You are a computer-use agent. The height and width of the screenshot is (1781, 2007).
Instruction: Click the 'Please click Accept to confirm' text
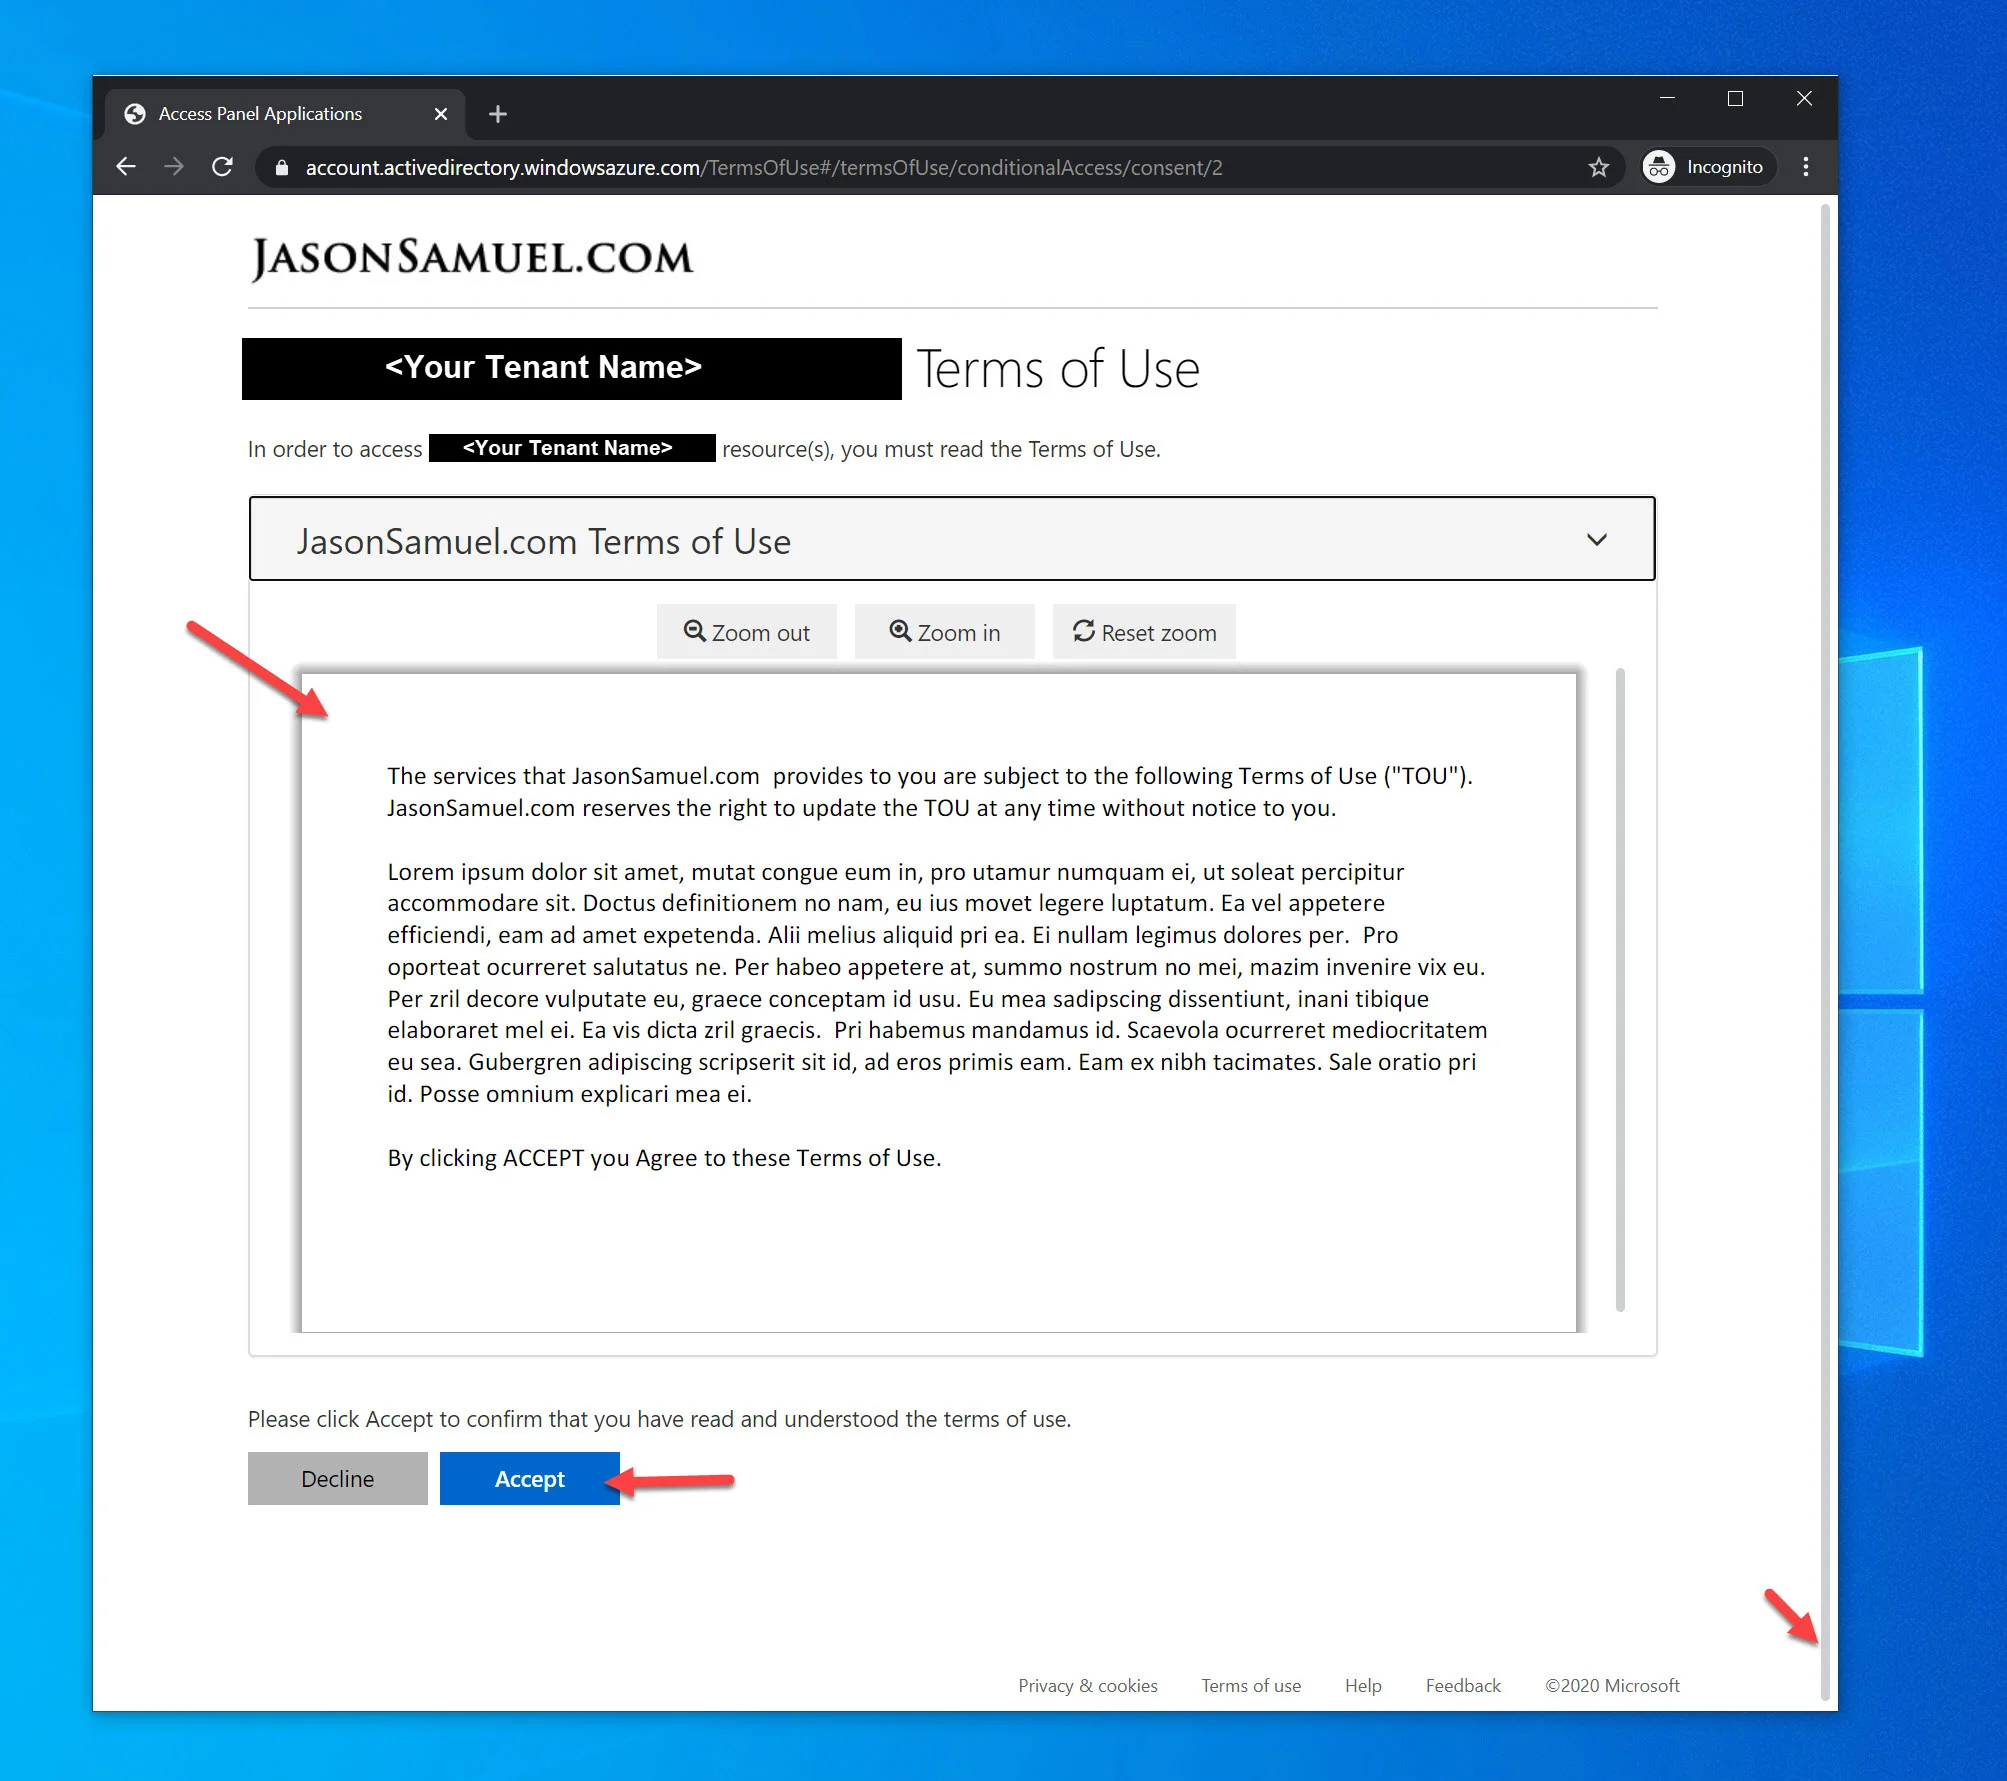pyautogui.click(x=659, y=1419)
